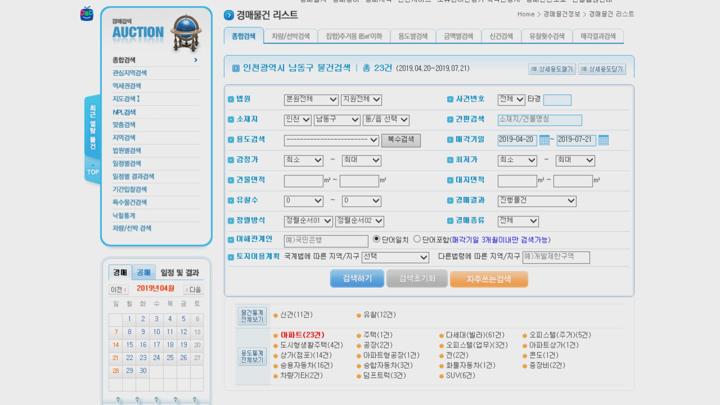The width and height of the screenshot is (720, 405).
Task: Open the 최저가 최대 dropdown
Action: click(575, 160)
